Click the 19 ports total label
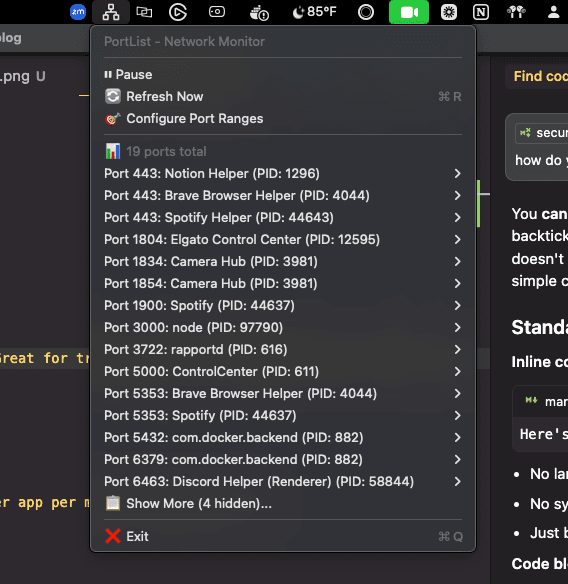 point(166,152)
